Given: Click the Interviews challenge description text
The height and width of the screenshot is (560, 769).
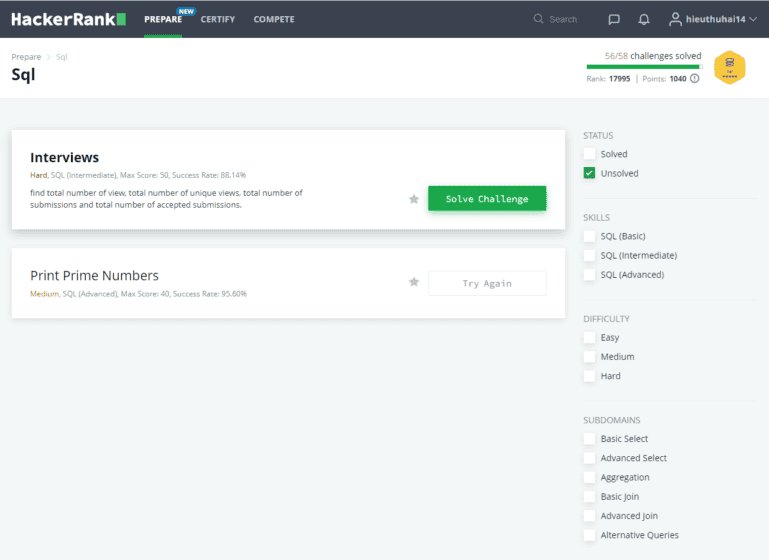Looking at the screenshot, I should coord(166,199).
